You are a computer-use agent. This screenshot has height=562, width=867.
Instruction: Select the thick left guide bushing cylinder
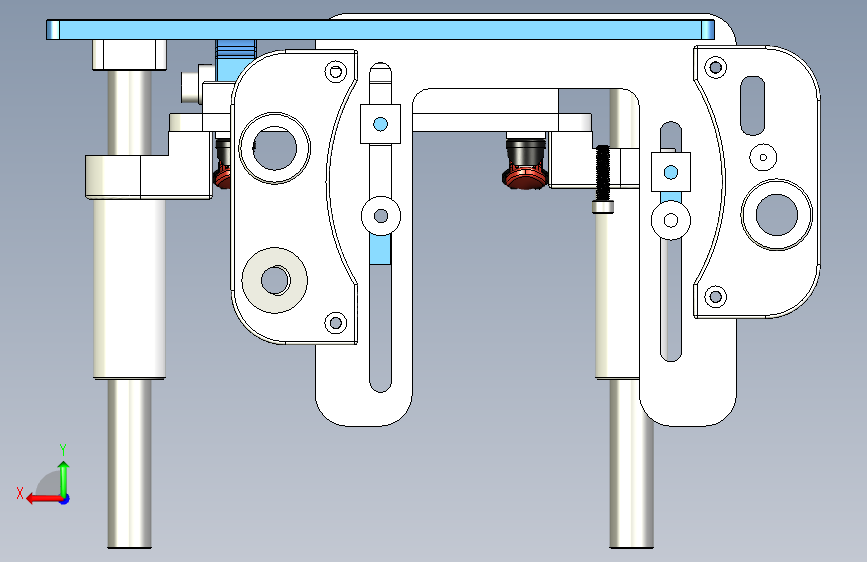pyautogui.click(x=129, y=289)
